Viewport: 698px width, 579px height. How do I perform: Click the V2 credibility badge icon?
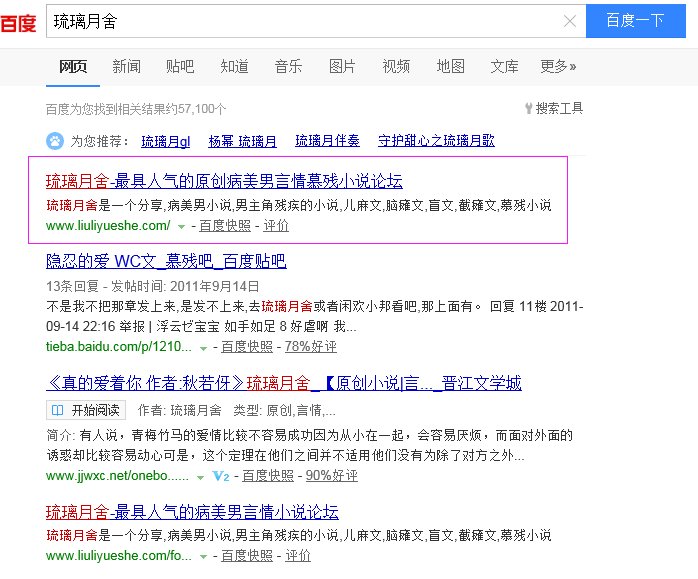point(225,476)
